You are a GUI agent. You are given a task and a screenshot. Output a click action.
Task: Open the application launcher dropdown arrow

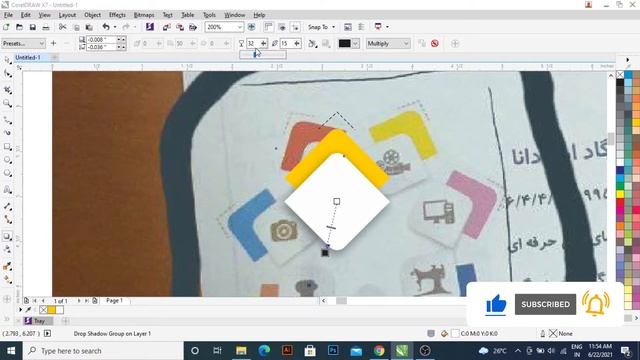click(387, 27)
